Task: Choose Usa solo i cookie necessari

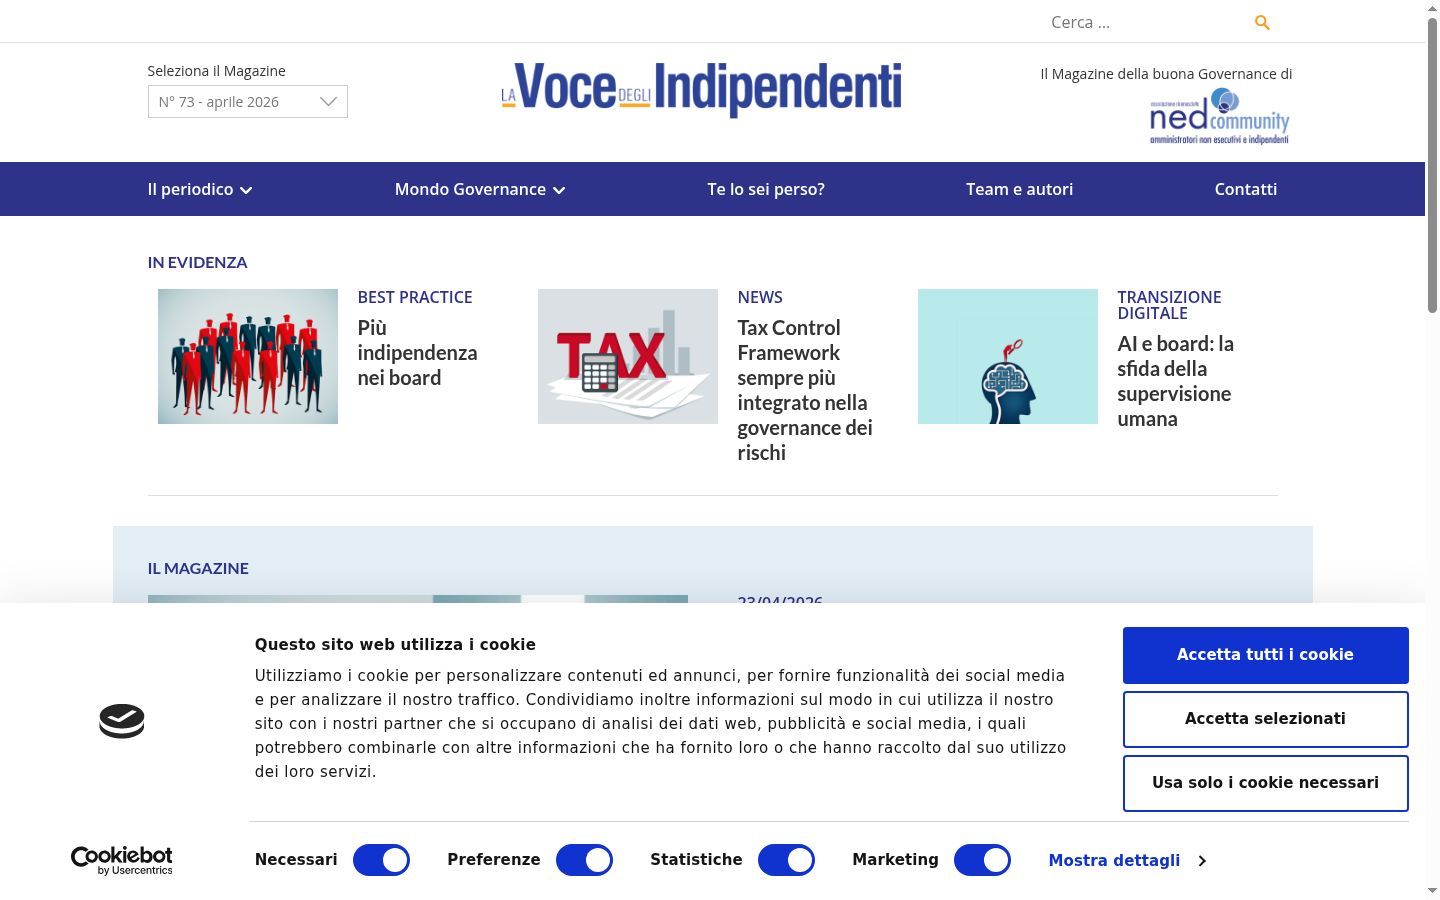Action: point(1265,783)
